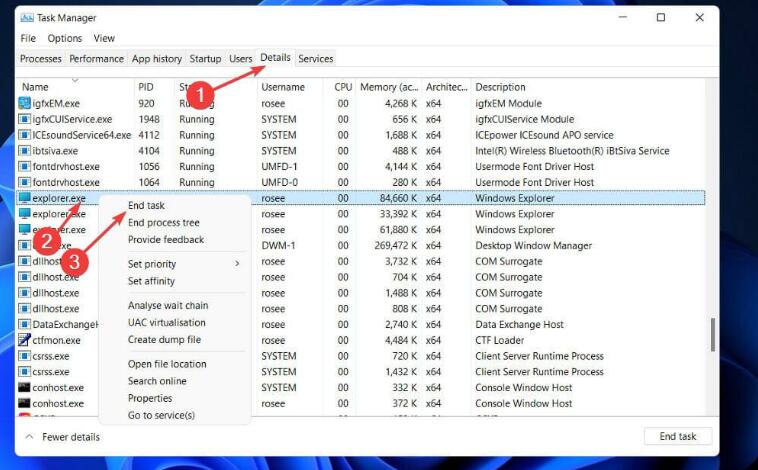Screen dimensions: 758x470
Task: Click the CTF Loader description
Action: coord(500,340)
